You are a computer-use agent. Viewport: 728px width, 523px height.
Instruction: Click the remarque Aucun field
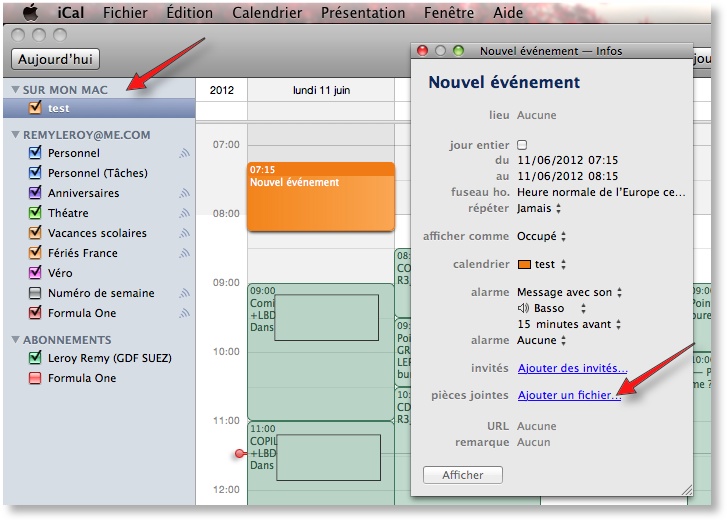click(x=533, y=442)
